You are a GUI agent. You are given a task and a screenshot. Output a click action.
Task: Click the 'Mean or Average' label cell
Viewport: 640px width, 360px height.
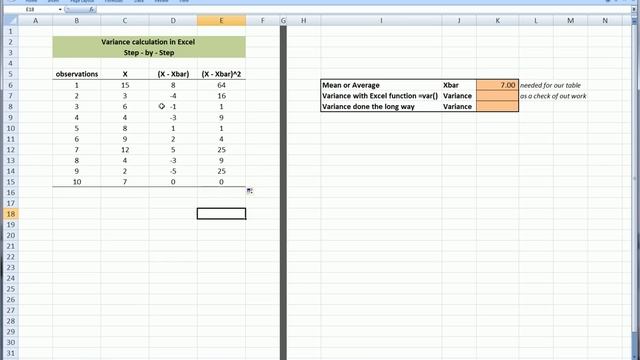pos(381,85)
